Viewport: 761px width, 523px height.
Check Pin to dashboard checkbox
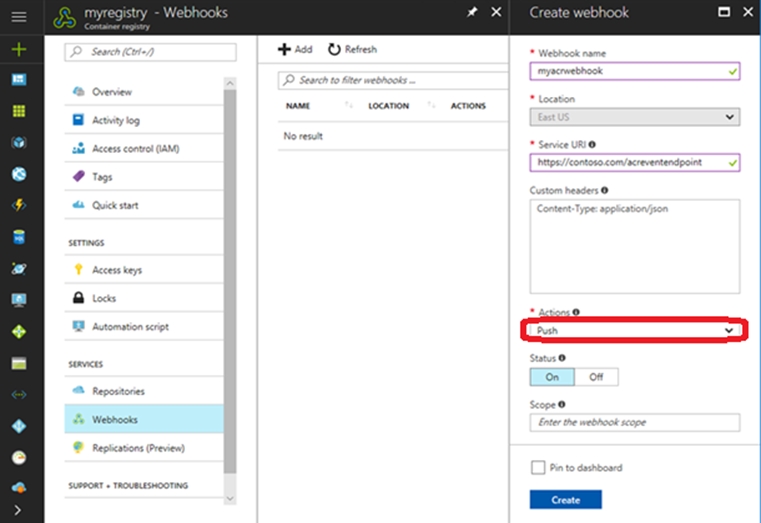point(537,467)
